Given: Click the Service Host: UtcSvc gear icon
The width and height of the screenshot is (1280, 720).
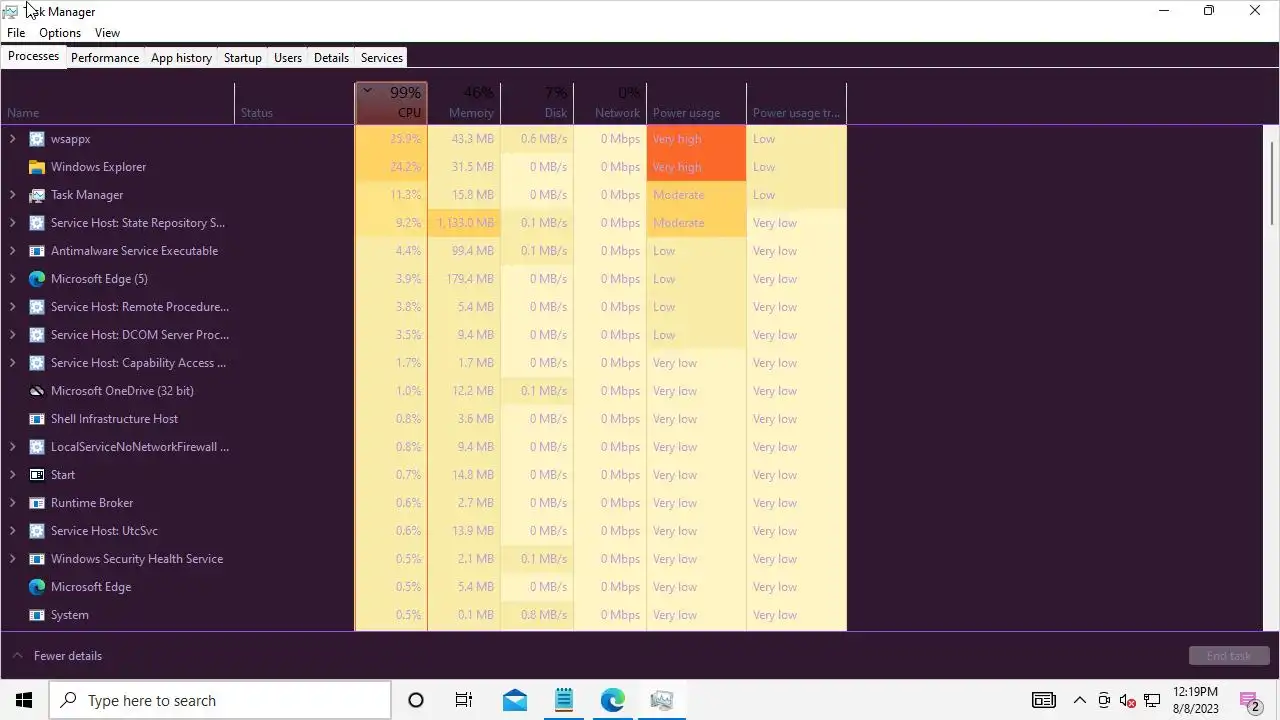Looking at the screenshot, I should (37, 531).
